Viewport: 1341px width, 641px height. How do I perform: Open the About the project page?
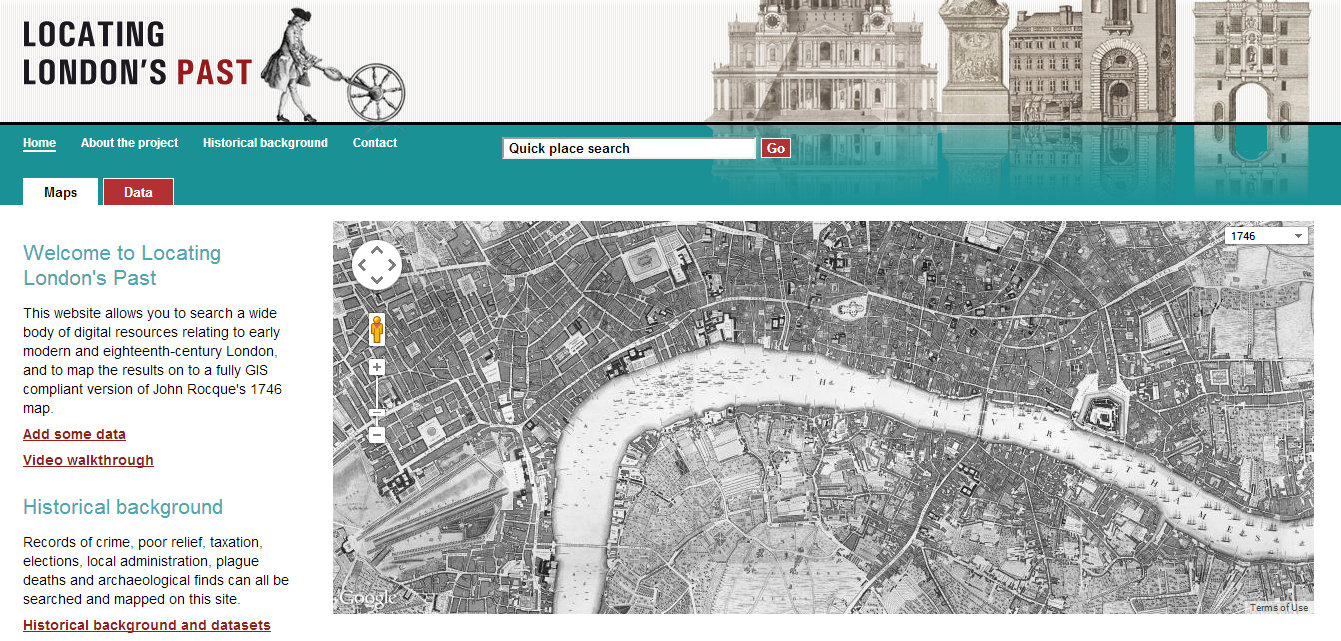point(129,143)
